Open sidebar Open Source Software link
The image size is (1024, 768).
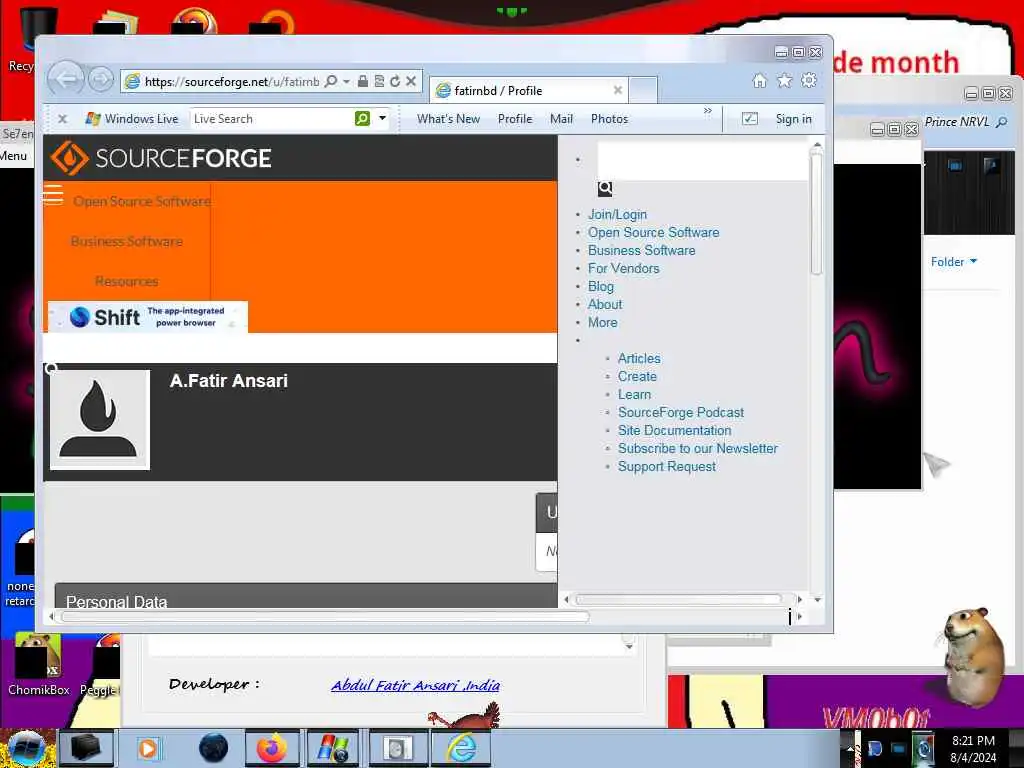pos(653,232)
